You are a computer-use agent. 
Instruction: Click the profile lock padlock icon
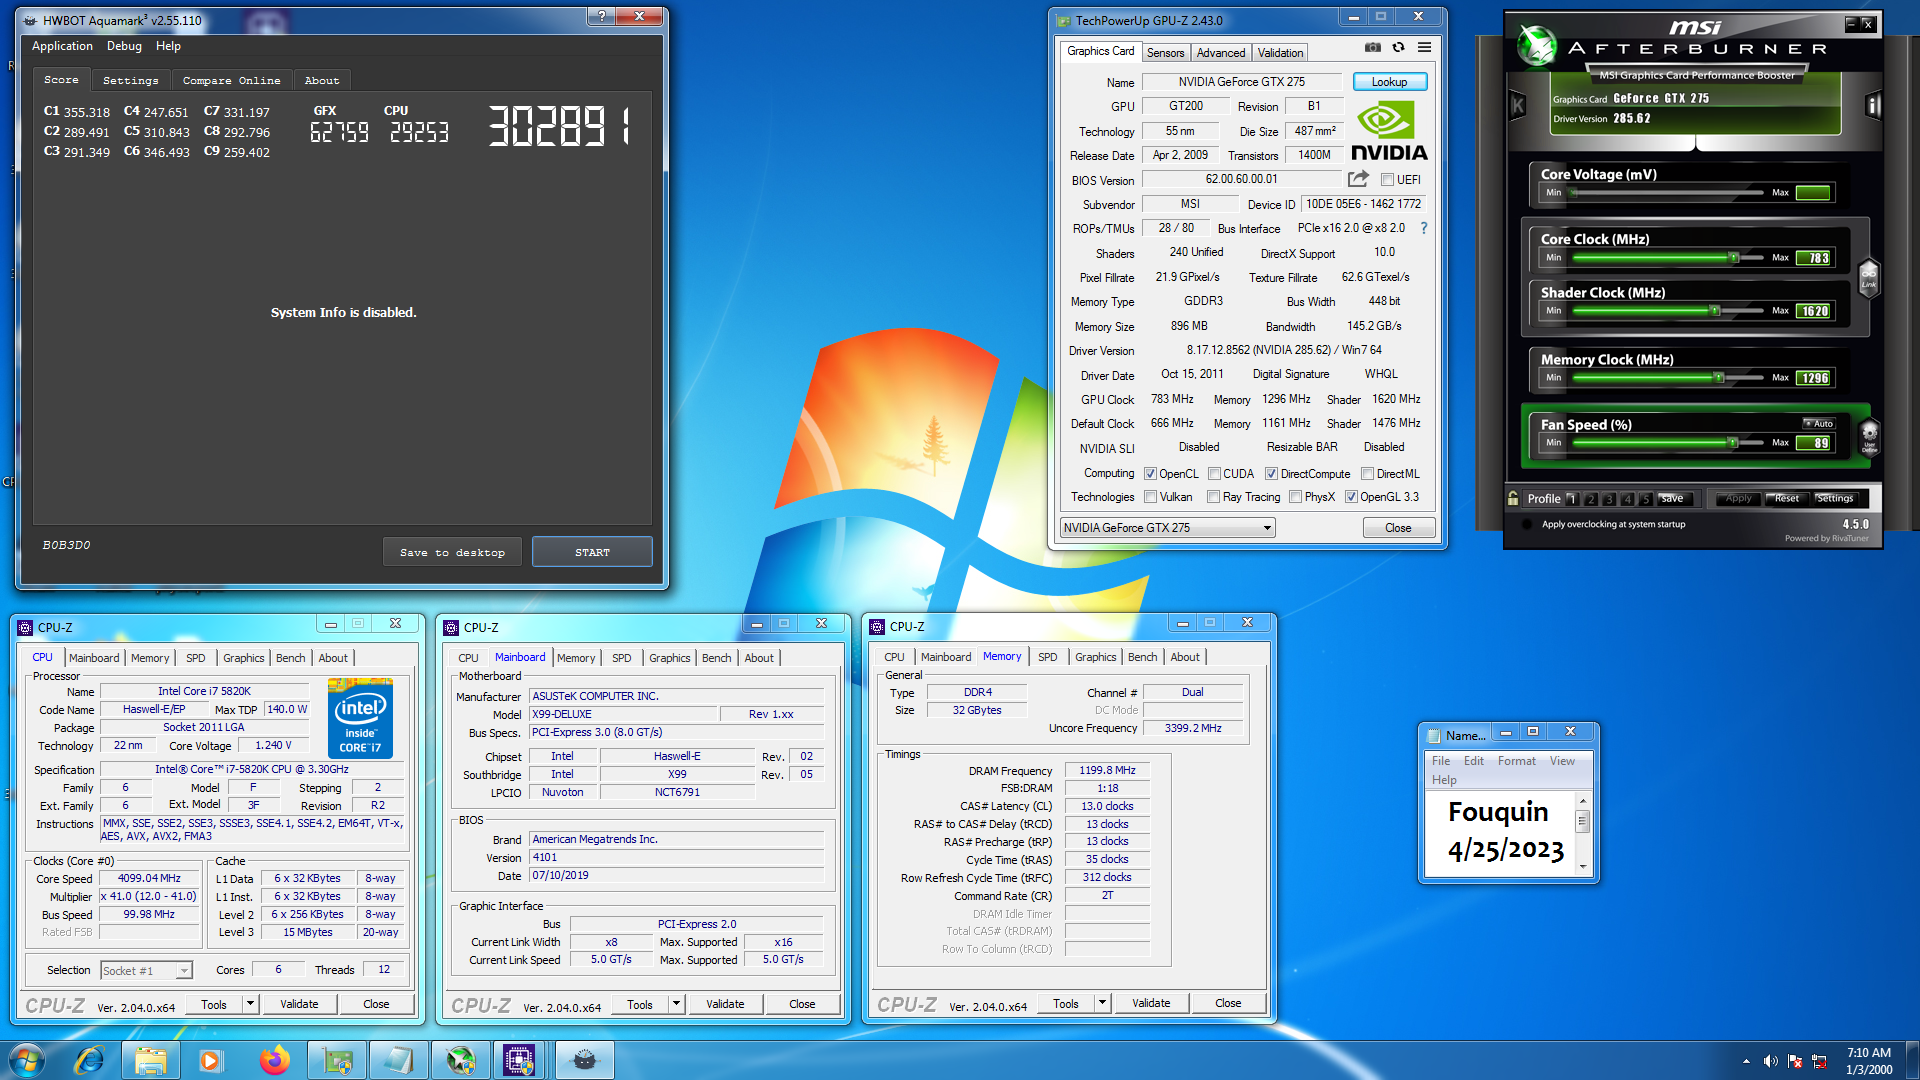click(x=1513, y=498)
